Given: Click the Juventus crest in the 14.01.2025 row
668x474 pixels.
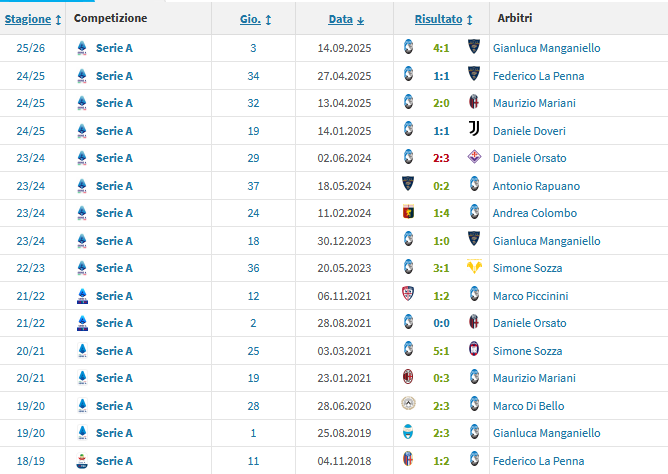Looking at the screenshot, I should (x=474, y=131).
